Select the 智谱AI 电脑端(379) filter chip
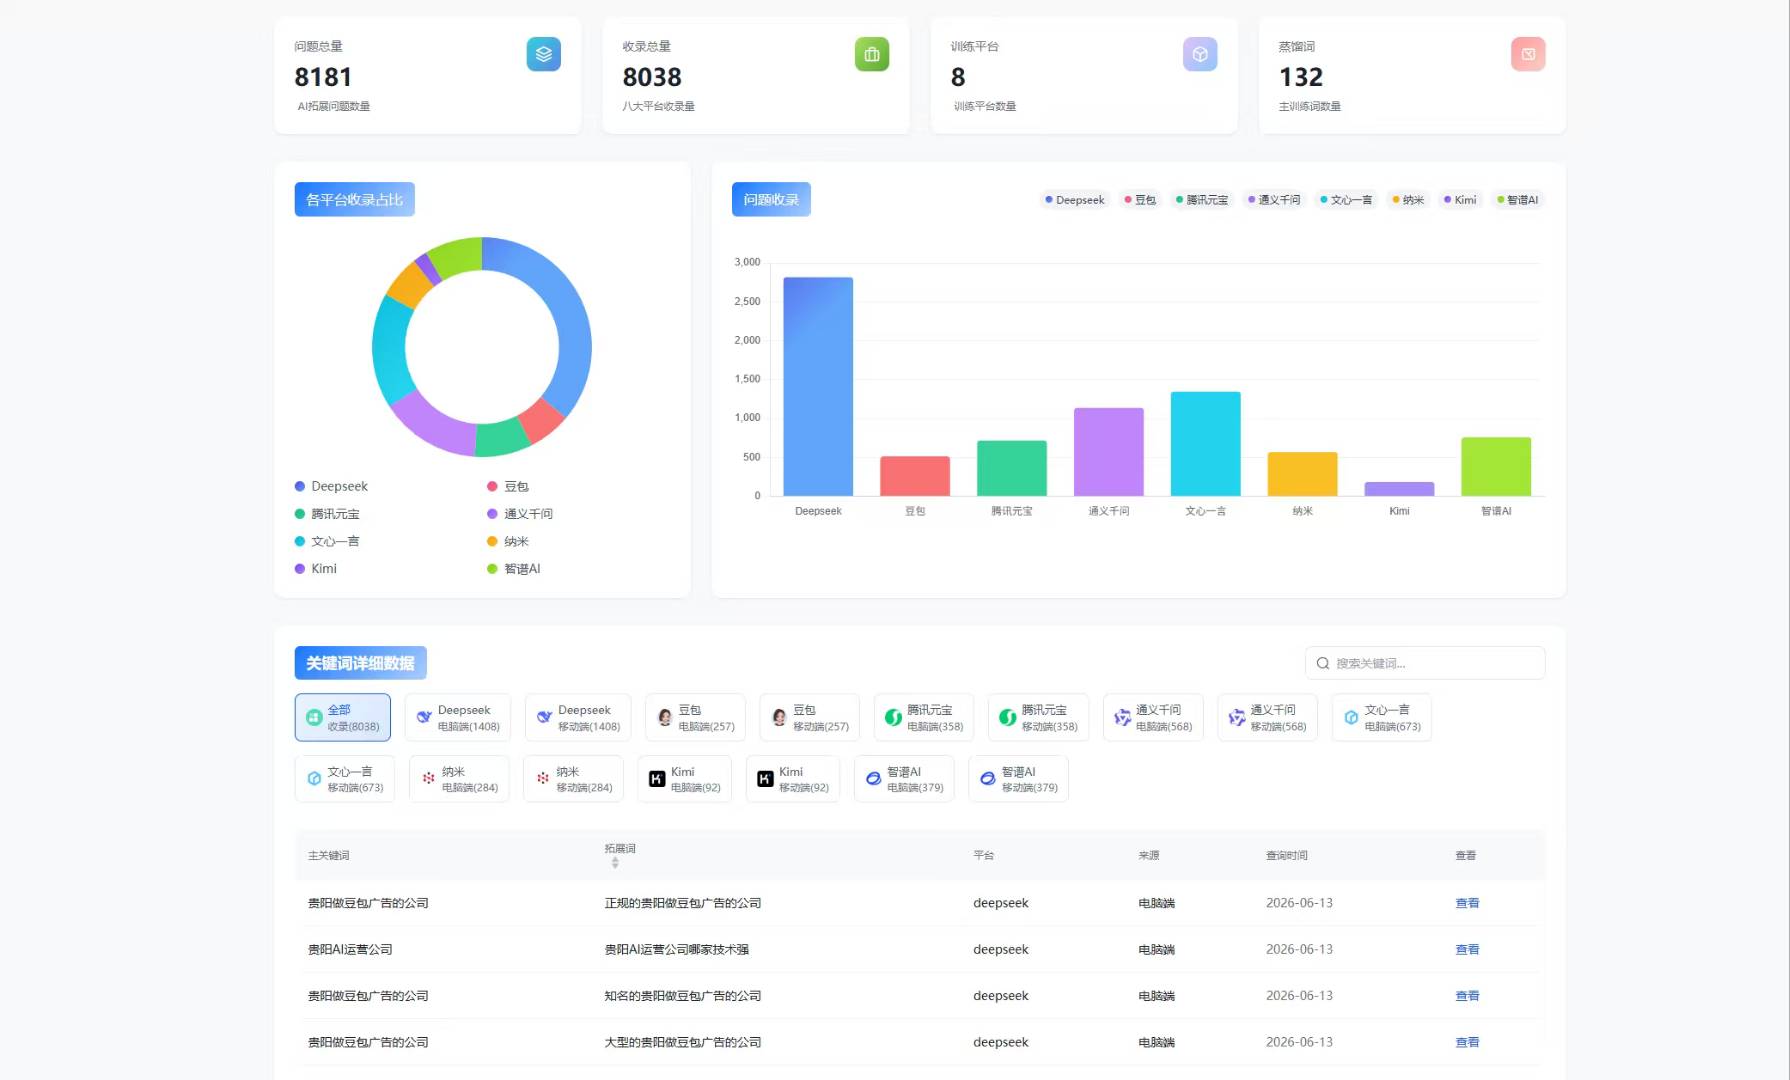This screenshot has height=1080, width=1790. 904,779
